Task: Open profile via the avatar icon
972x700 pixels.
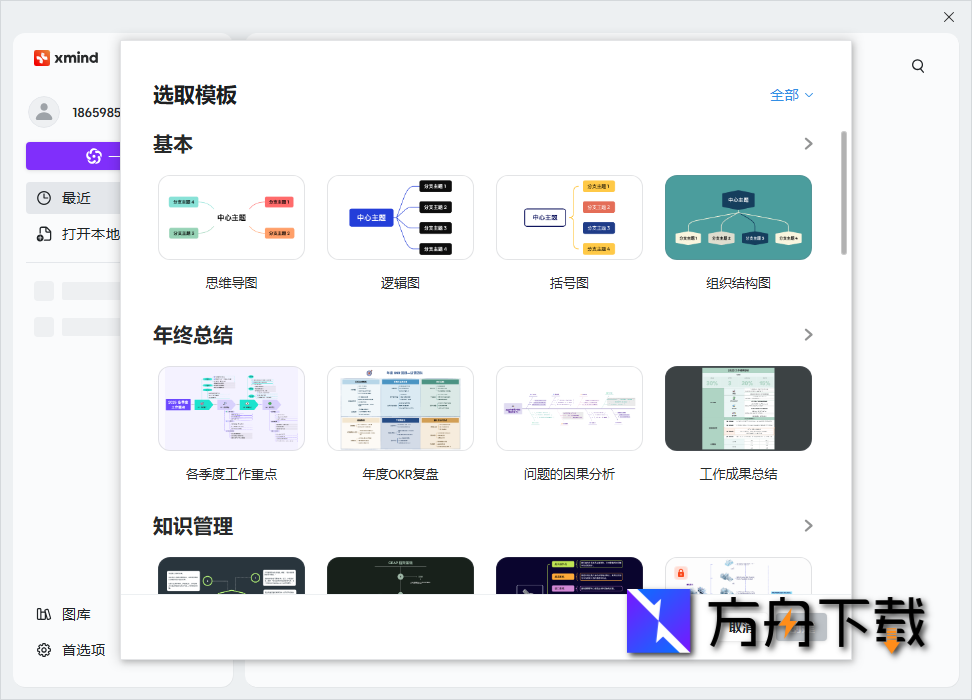Action: point(44,112)
